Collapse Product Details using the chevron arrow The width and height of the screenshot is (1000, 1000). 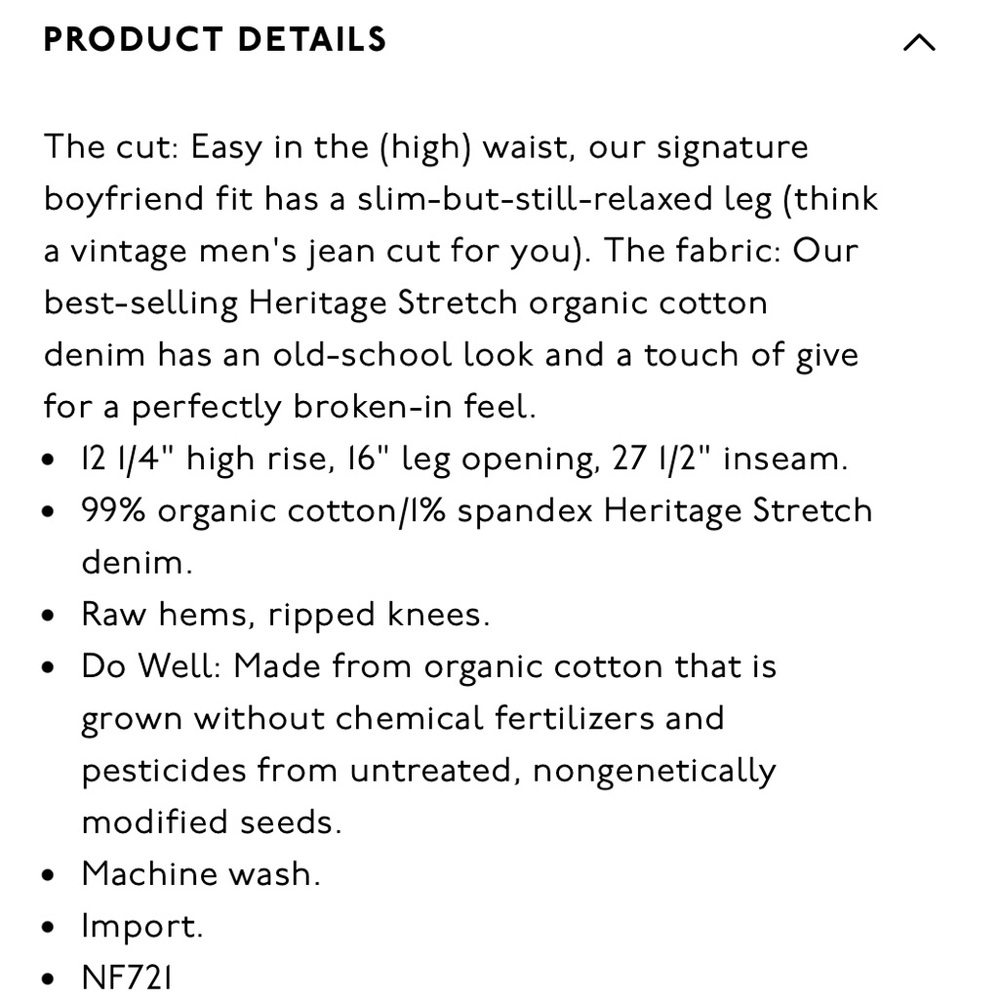pos(919,43)
